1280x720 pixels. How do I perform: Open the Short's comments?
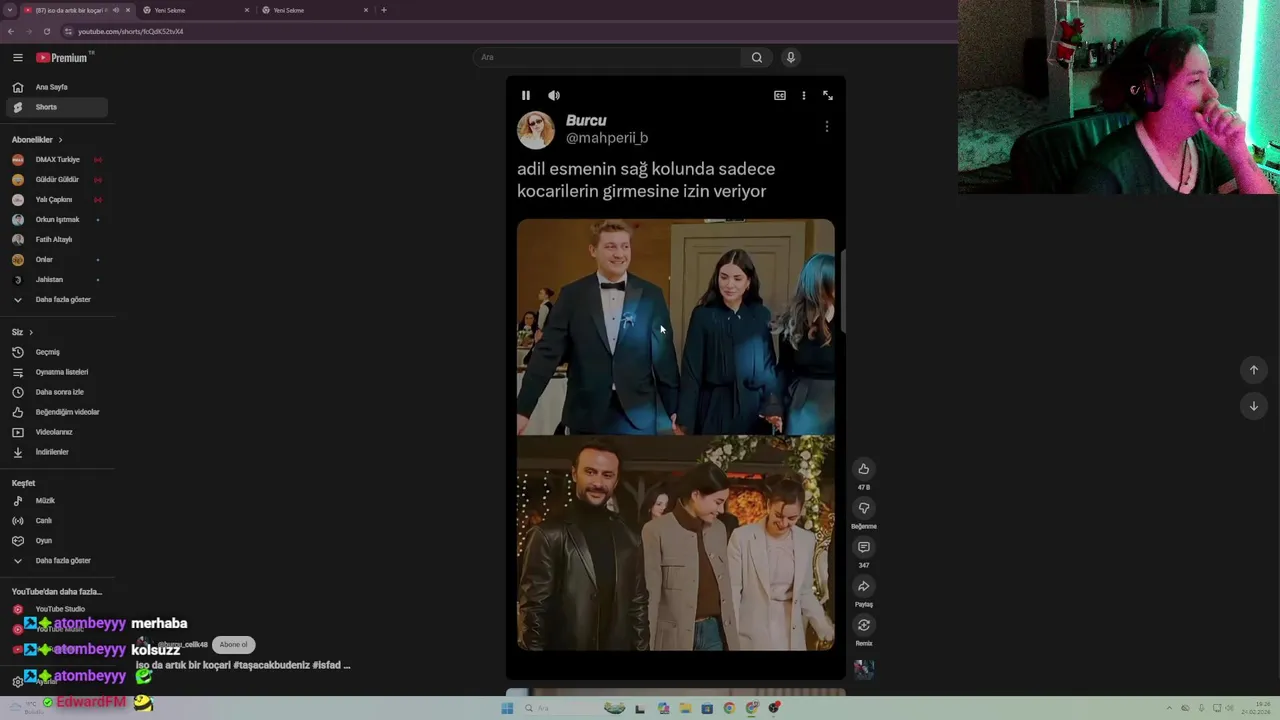point(864,547)
